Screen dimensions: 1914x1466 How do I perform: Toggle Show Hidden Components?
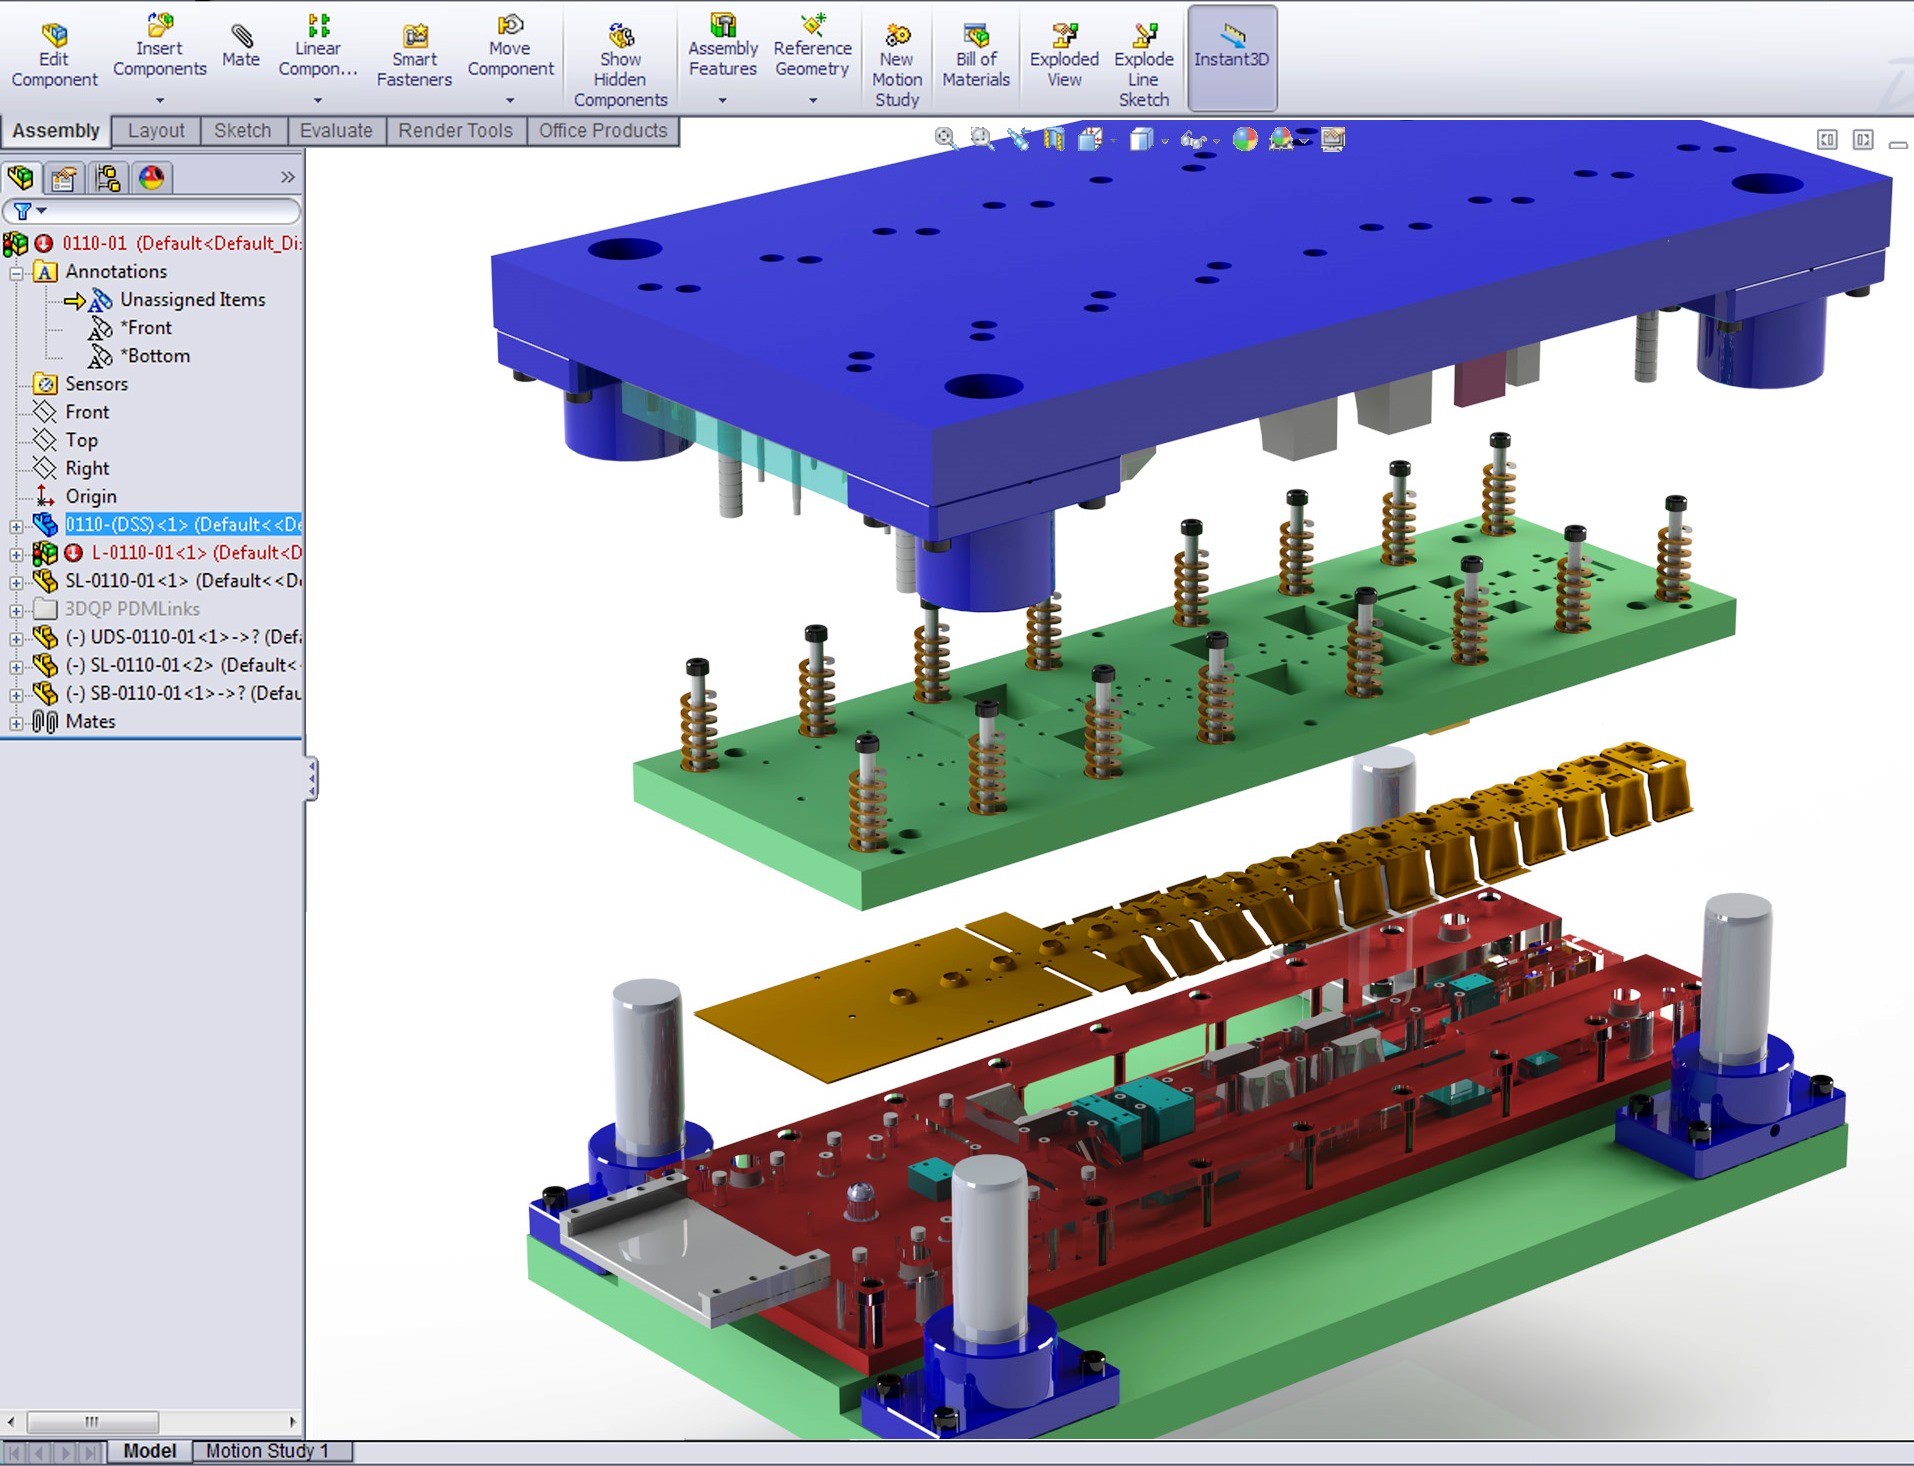coord(620,66)
